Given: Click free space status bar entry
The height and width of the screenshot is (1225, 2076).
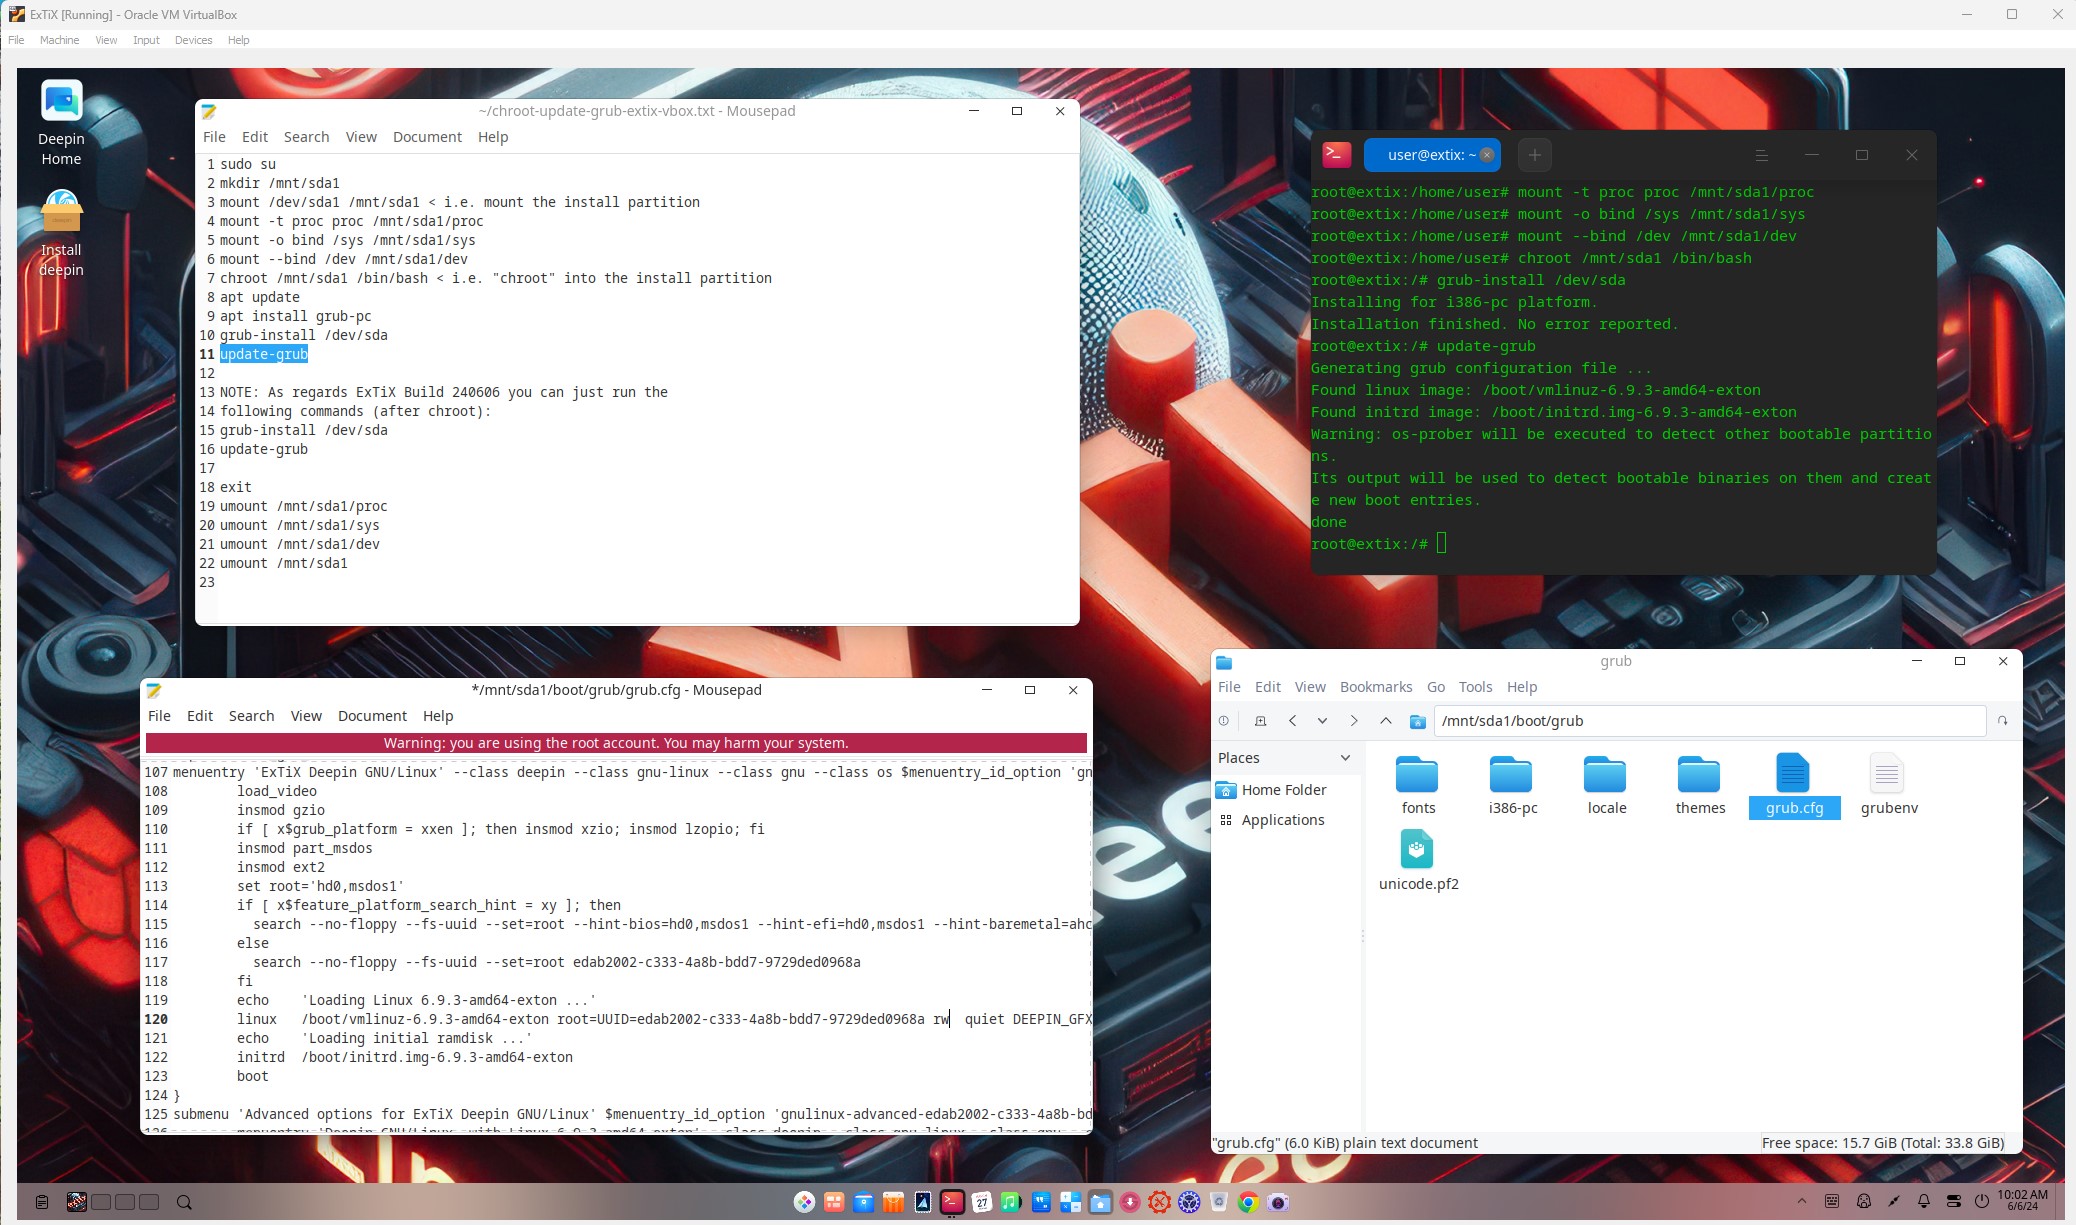Looking at the screenshot, I should tap(1882, 1143).
